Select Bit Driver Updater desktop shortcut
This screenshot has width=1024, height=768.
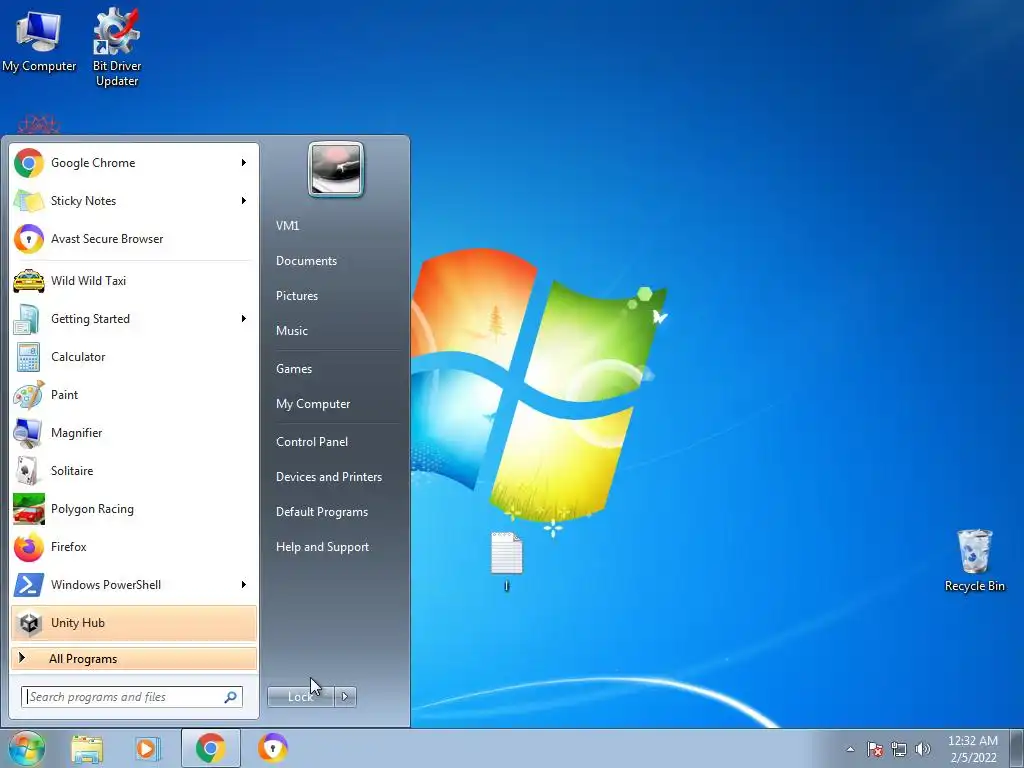(117, 47)
